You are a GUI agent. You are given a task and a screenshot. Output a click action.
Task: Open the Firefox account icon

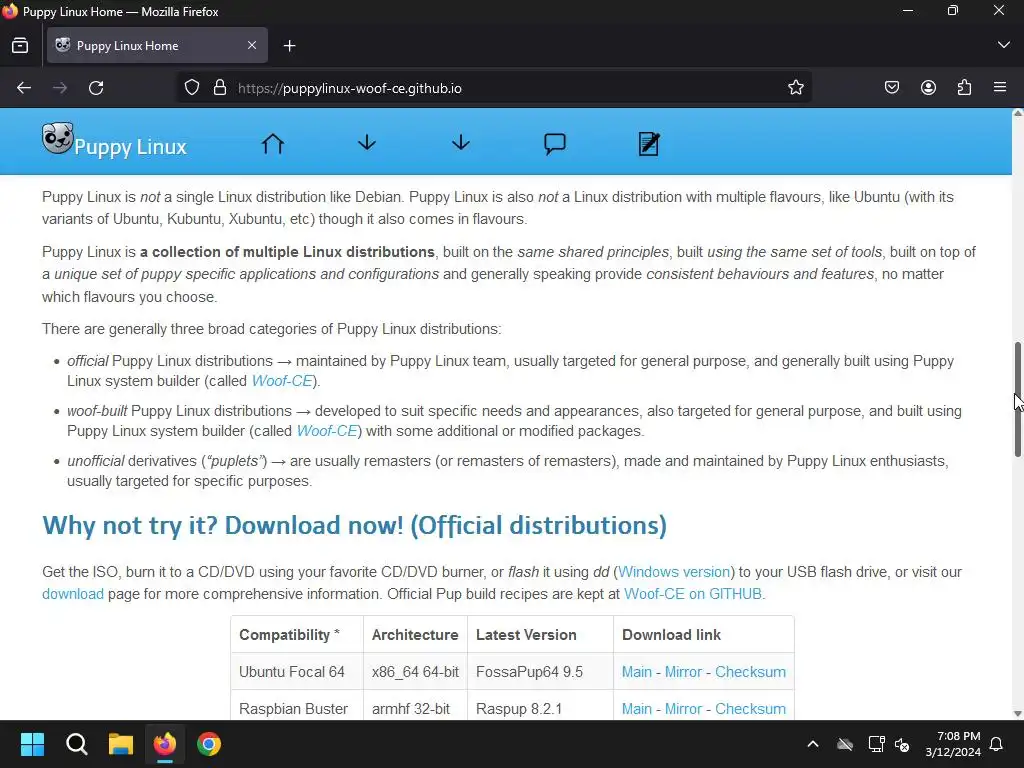click(x=928, y=88)
